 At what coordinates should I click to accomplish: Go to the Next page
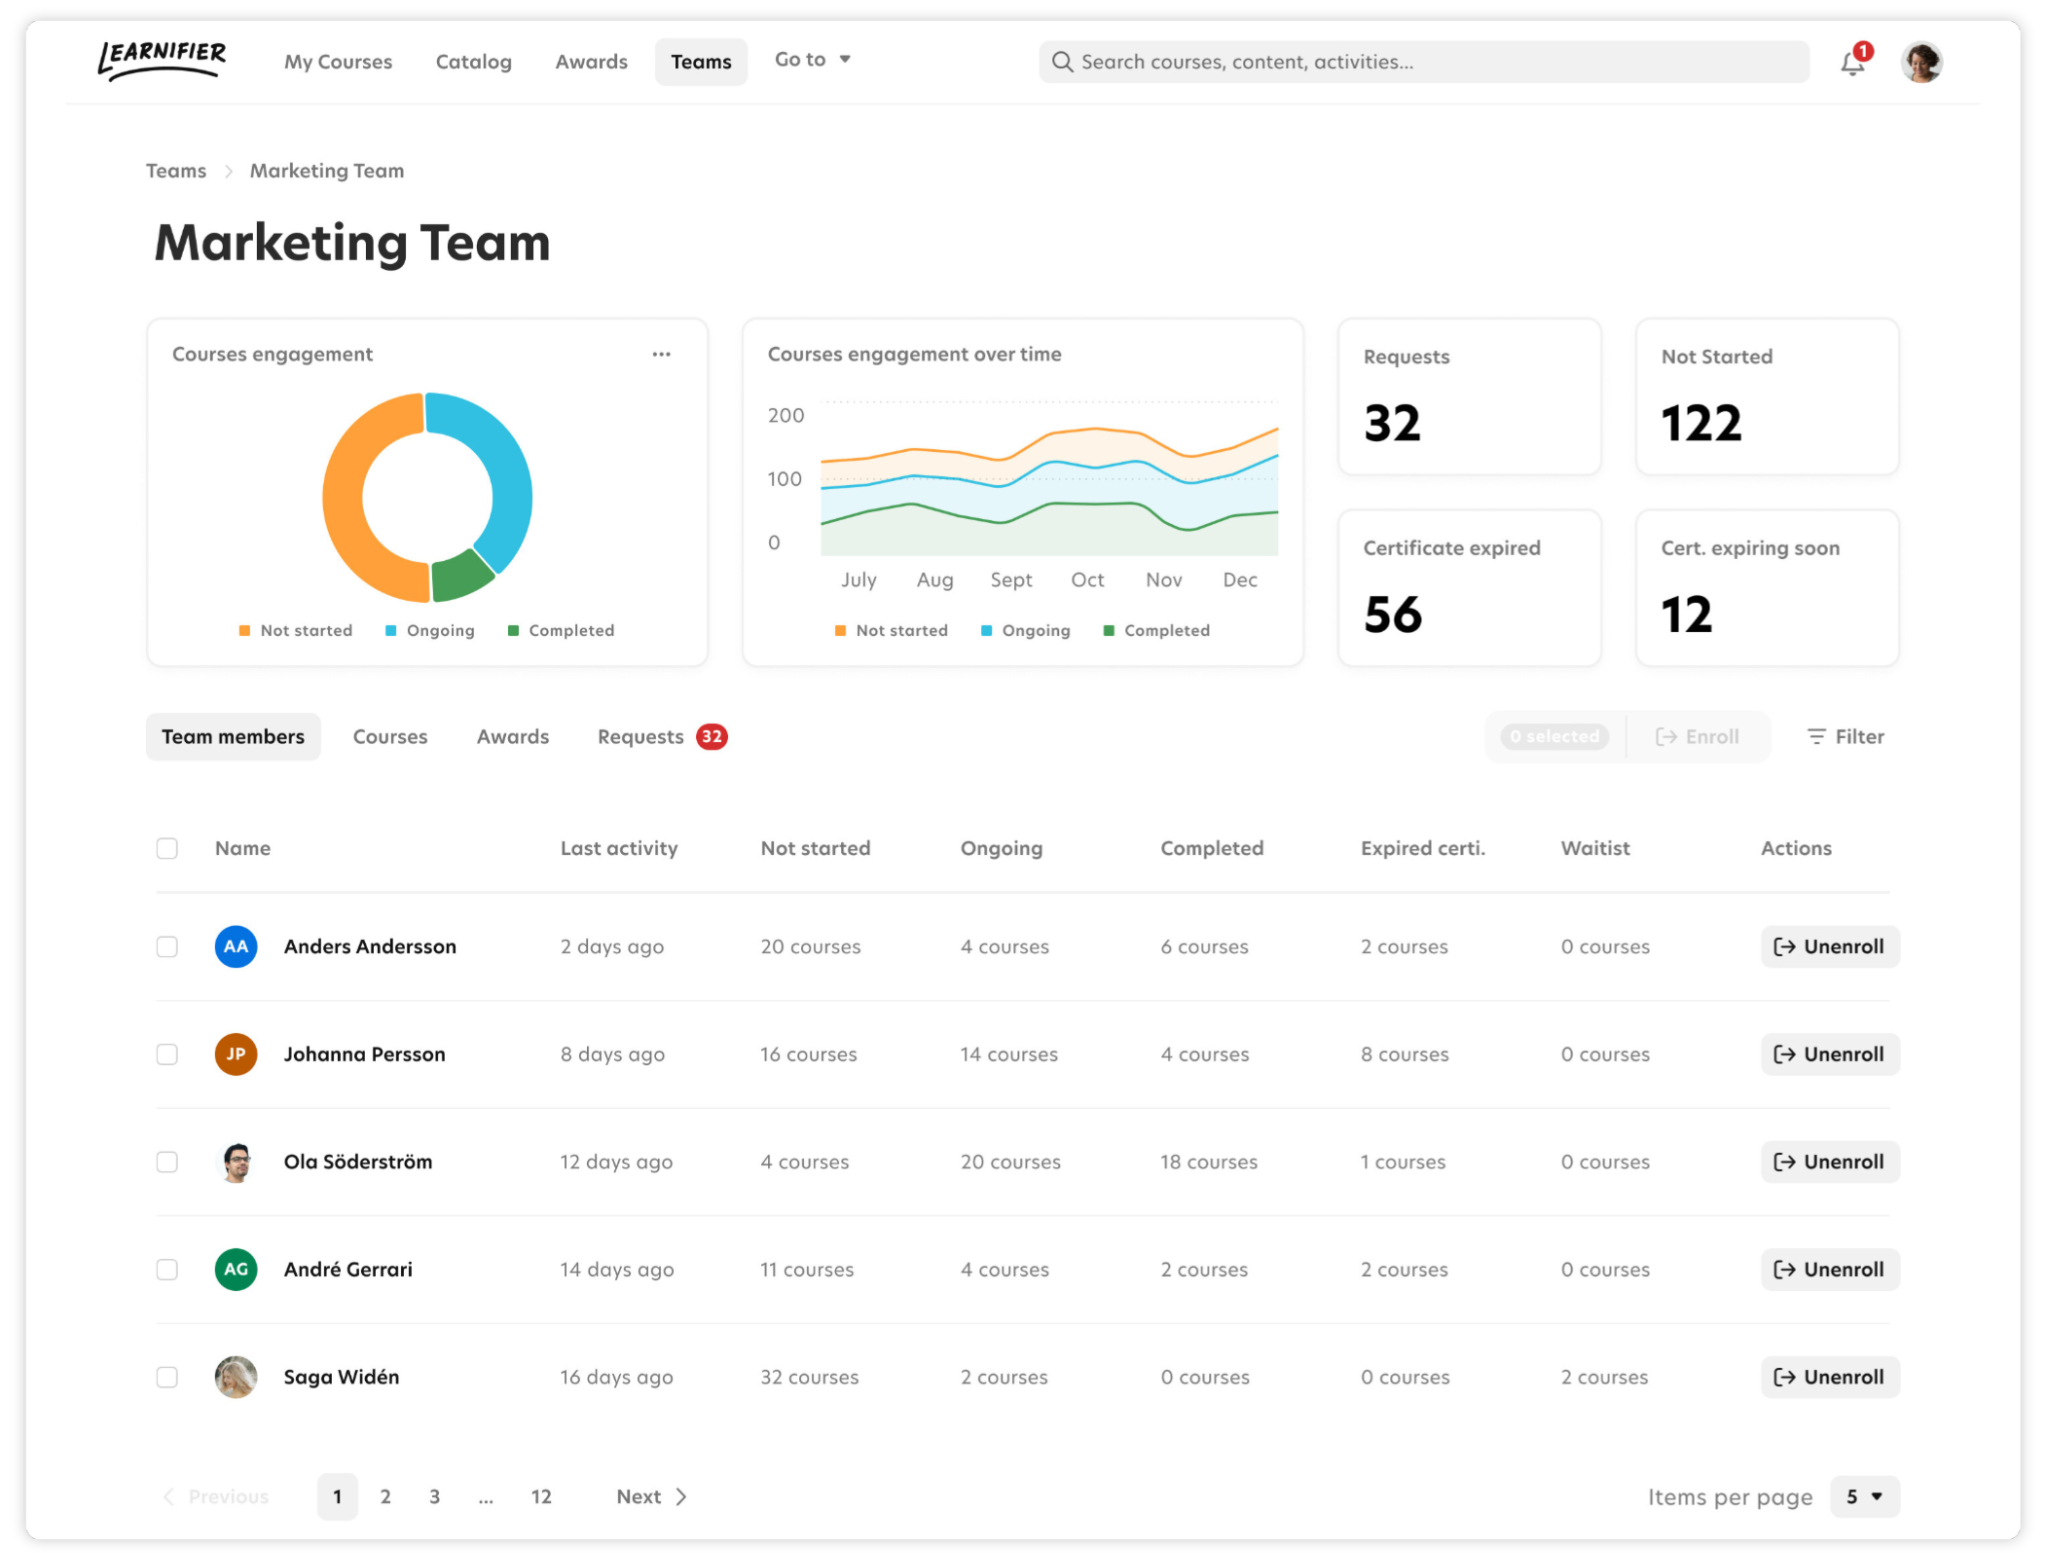[x=651, y=1497]
